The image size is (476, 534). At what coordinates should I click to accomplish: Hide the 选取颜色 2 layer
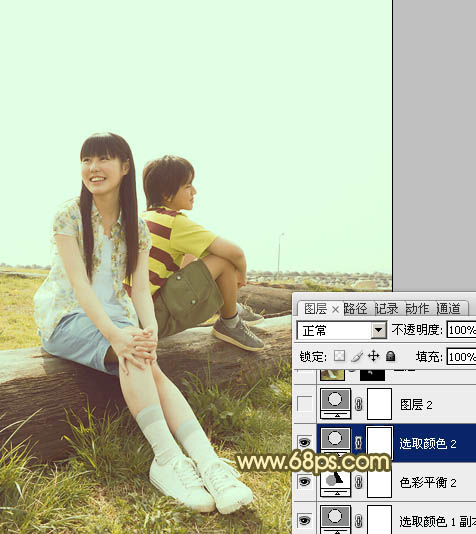305,442
